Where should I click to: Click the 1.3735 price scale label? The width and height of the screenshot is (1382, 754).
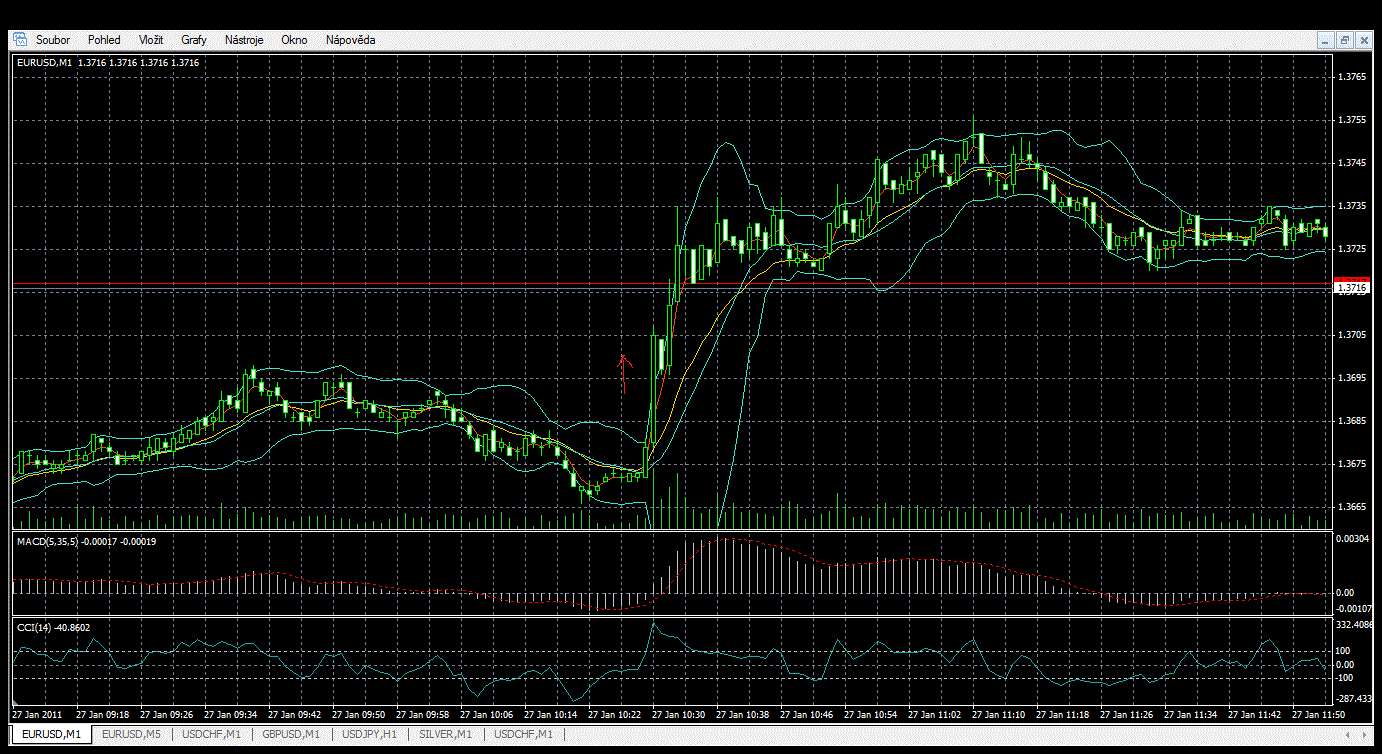[1351, 206]
